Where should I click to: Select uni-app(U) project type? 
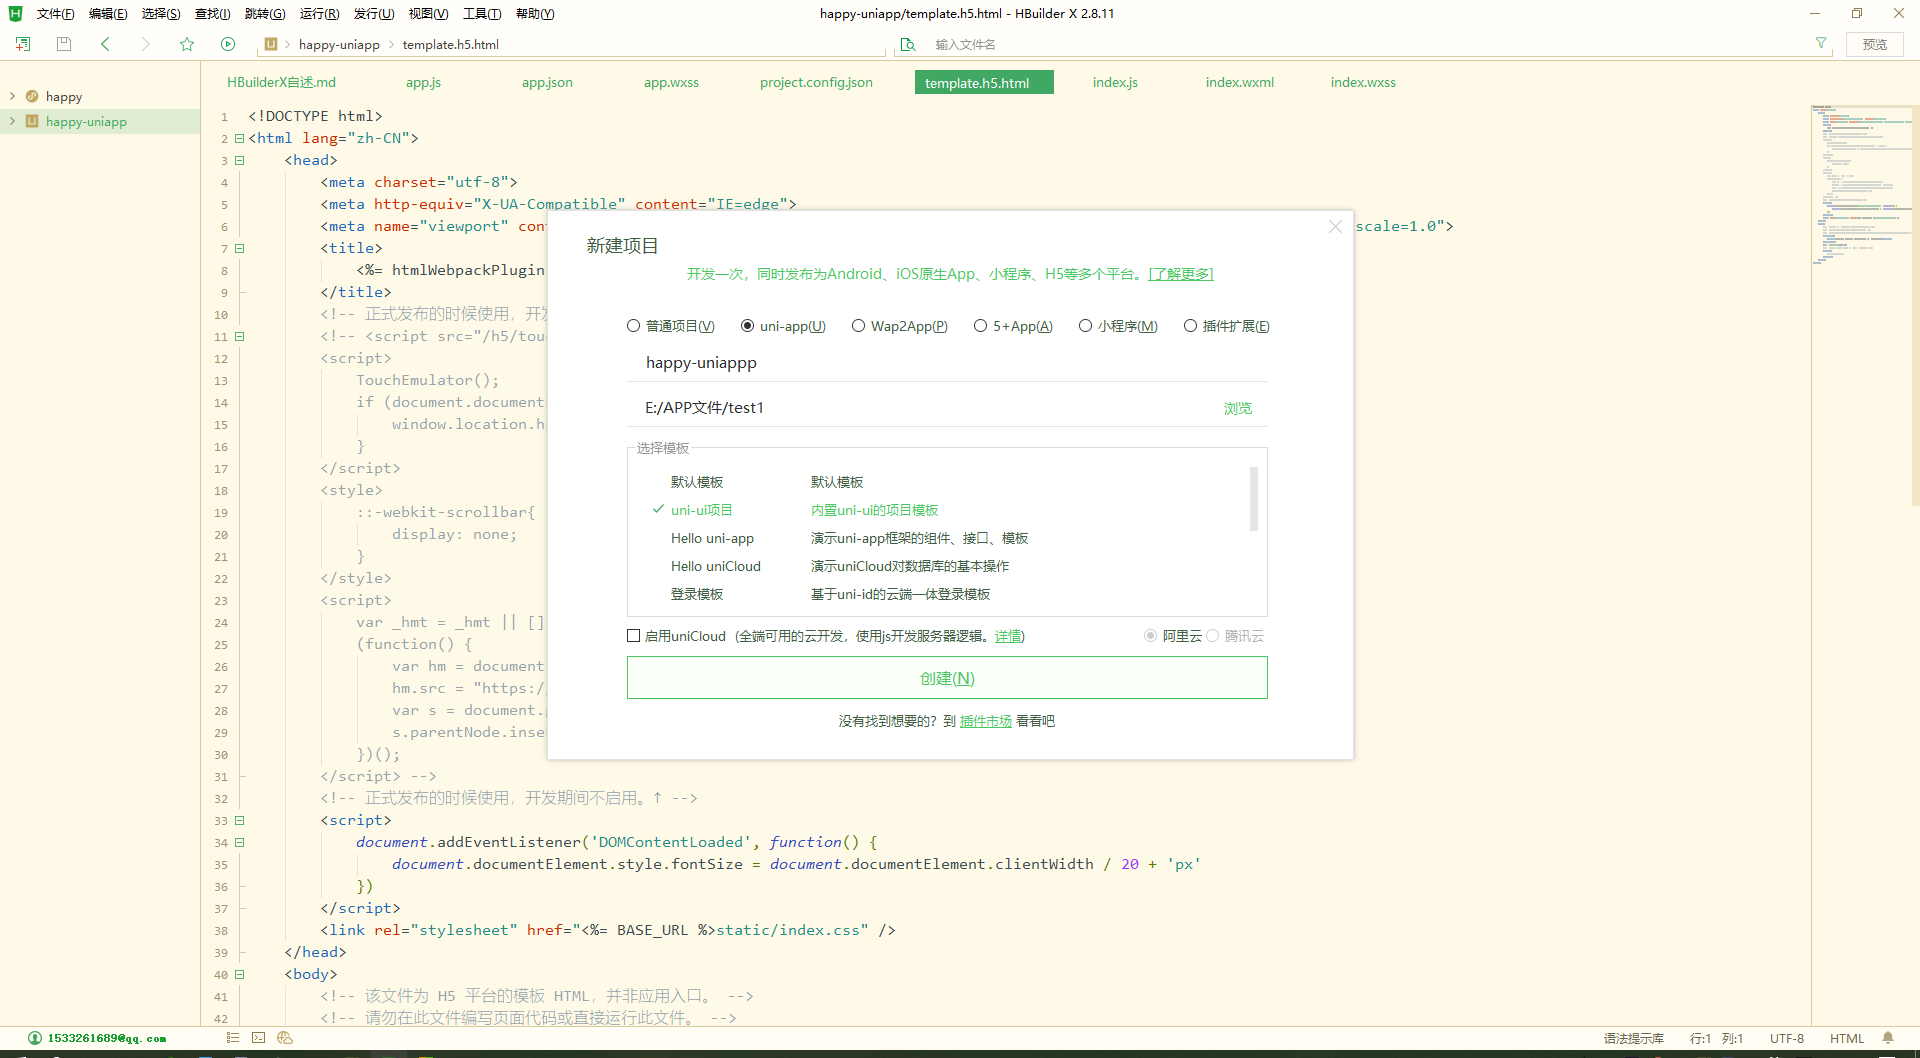[783, 326]
